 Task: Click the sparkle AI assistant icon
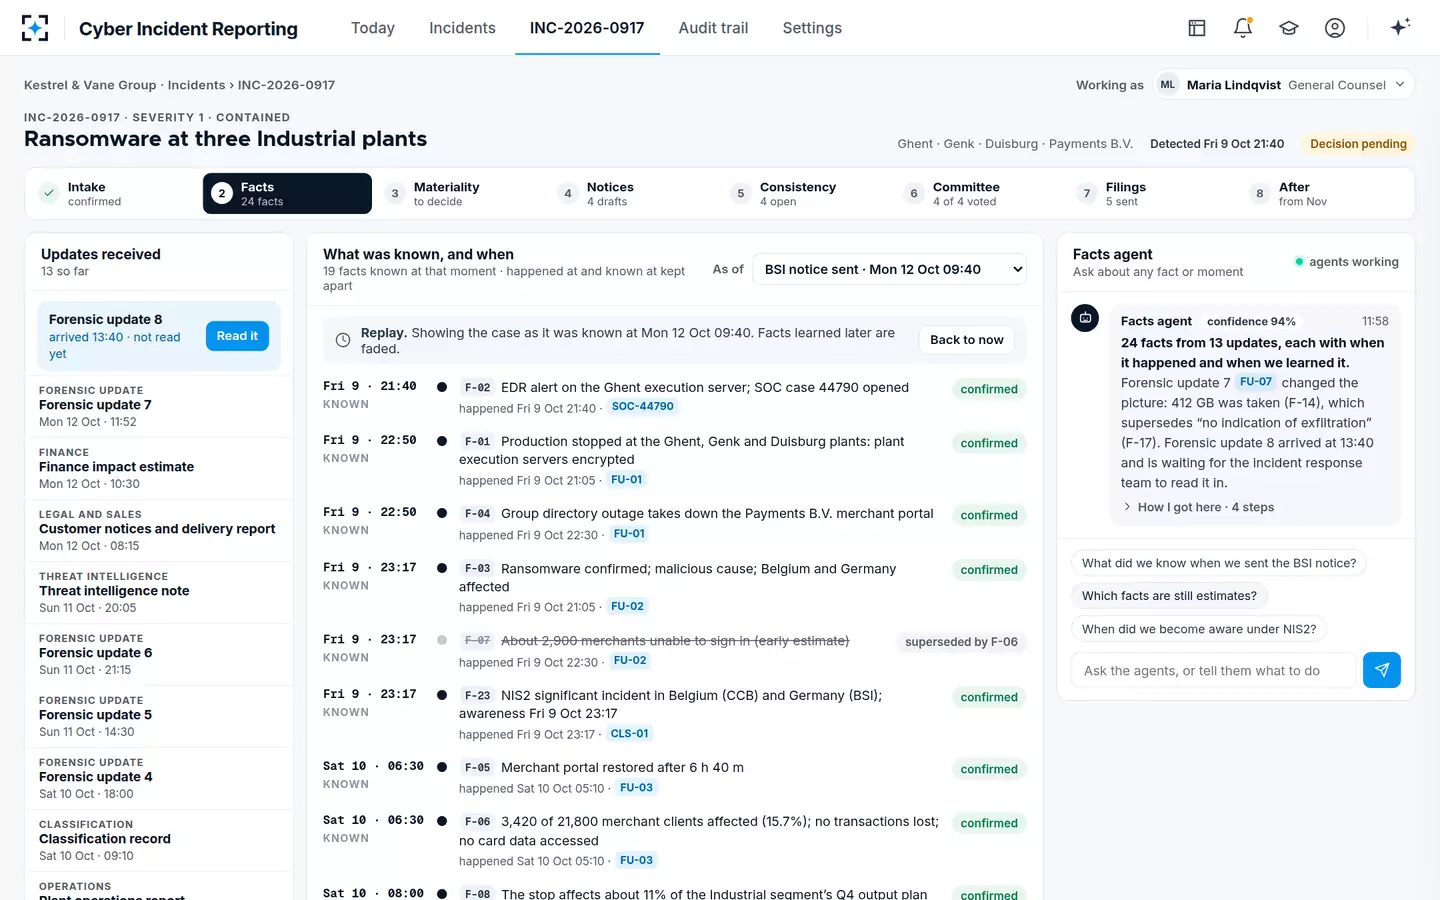click(1400, 27)
